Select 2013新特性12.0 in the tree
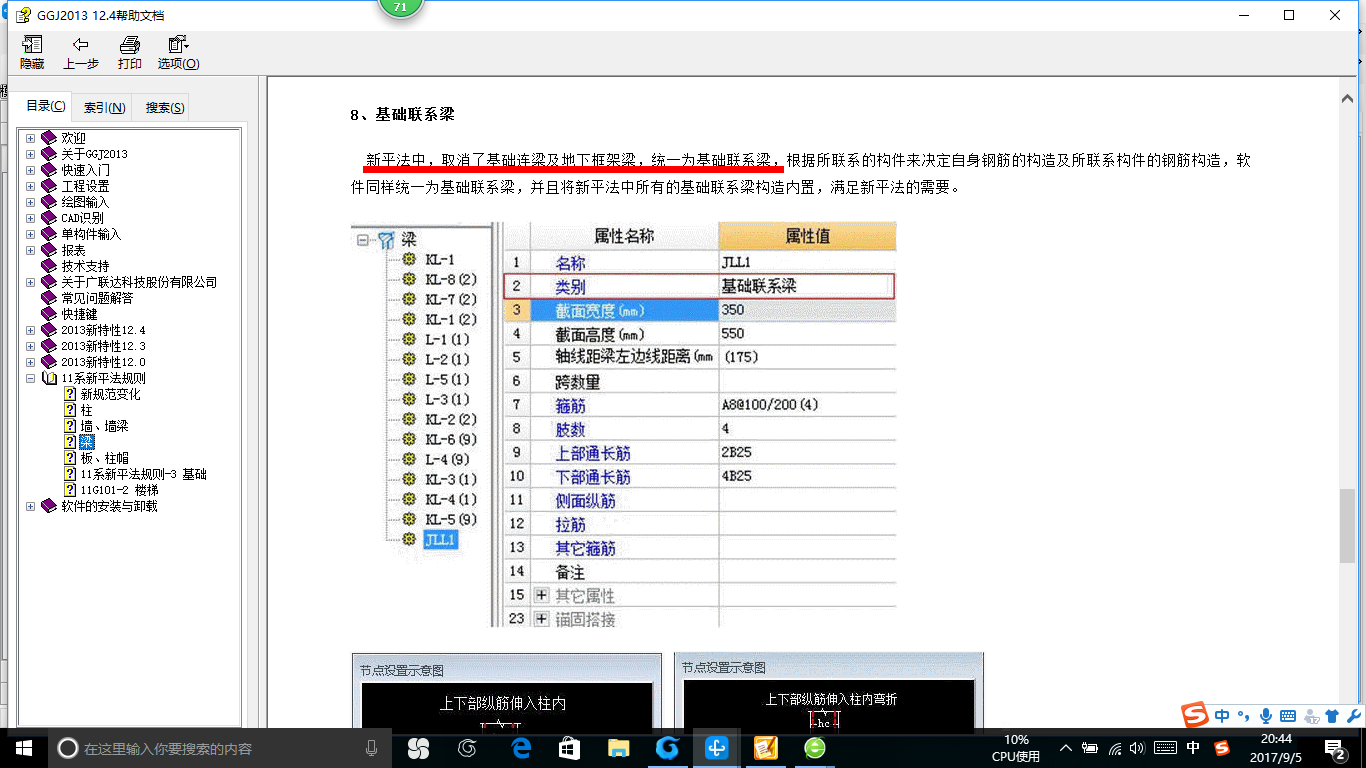 [103, 362]
